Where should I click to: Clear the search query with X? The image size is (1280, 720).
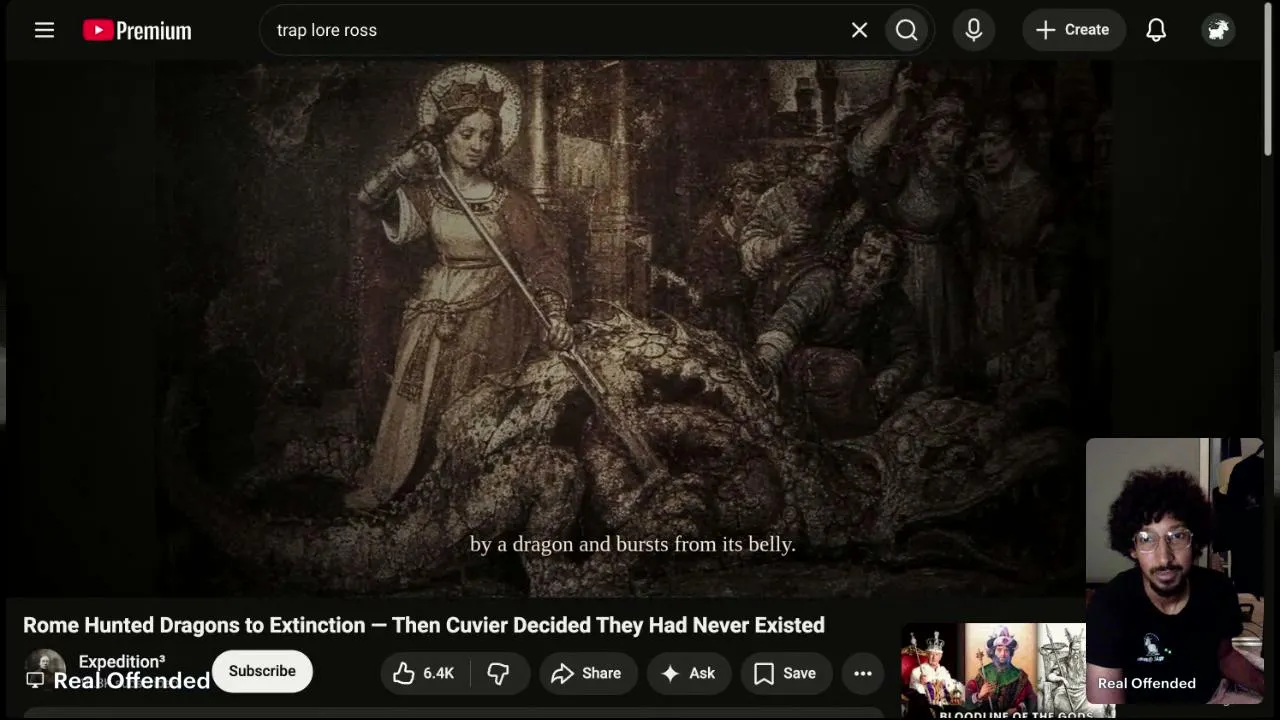(x=859, y=30)
